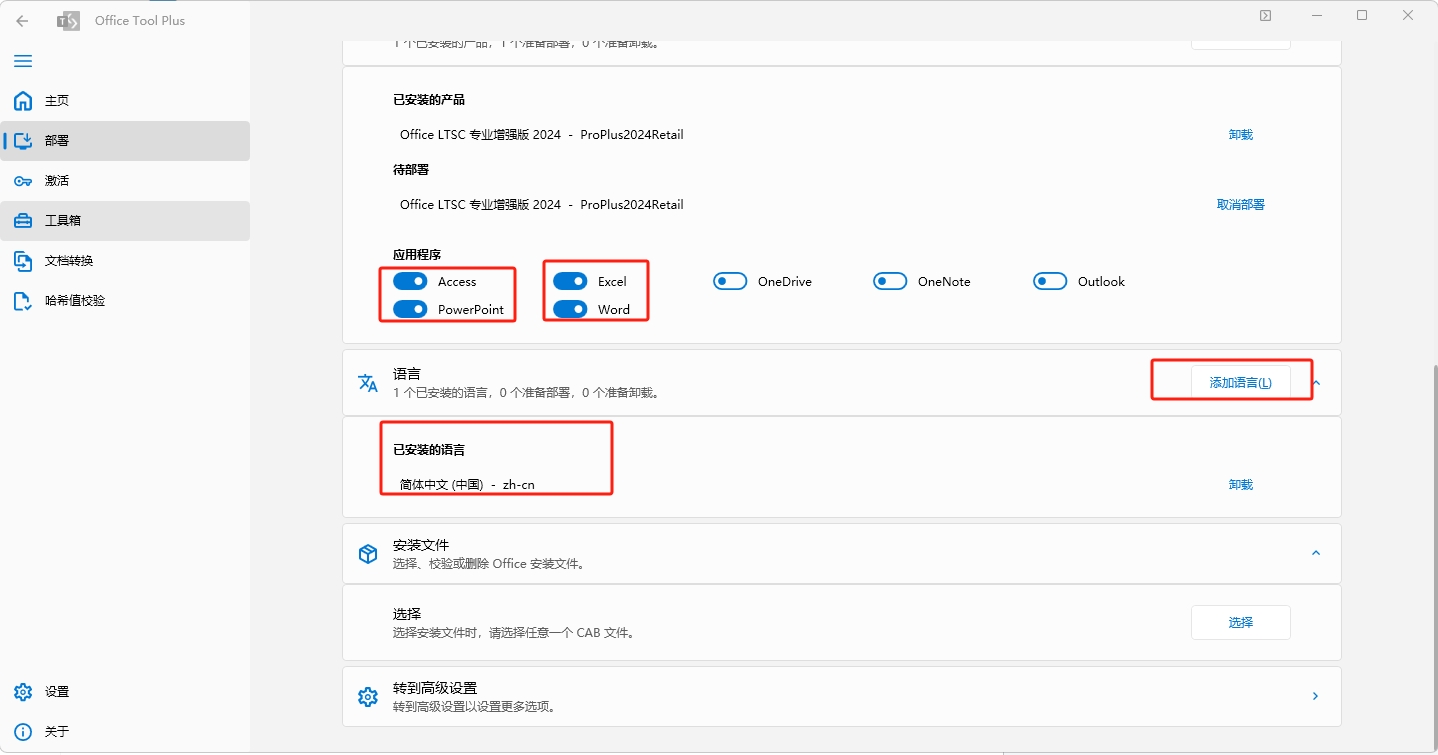Click 取消部署 to cancel deployment
The width and height of the screenshot is (1438, 755).
[1240, 203]
